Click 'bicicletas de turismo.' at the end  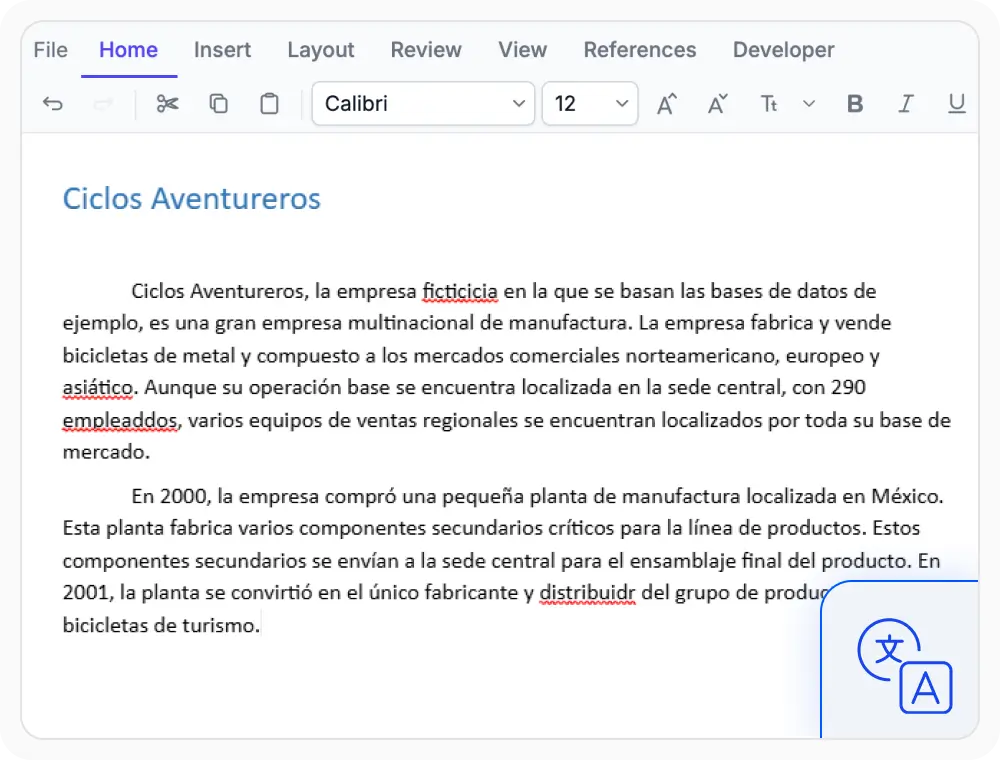[161, 625]
